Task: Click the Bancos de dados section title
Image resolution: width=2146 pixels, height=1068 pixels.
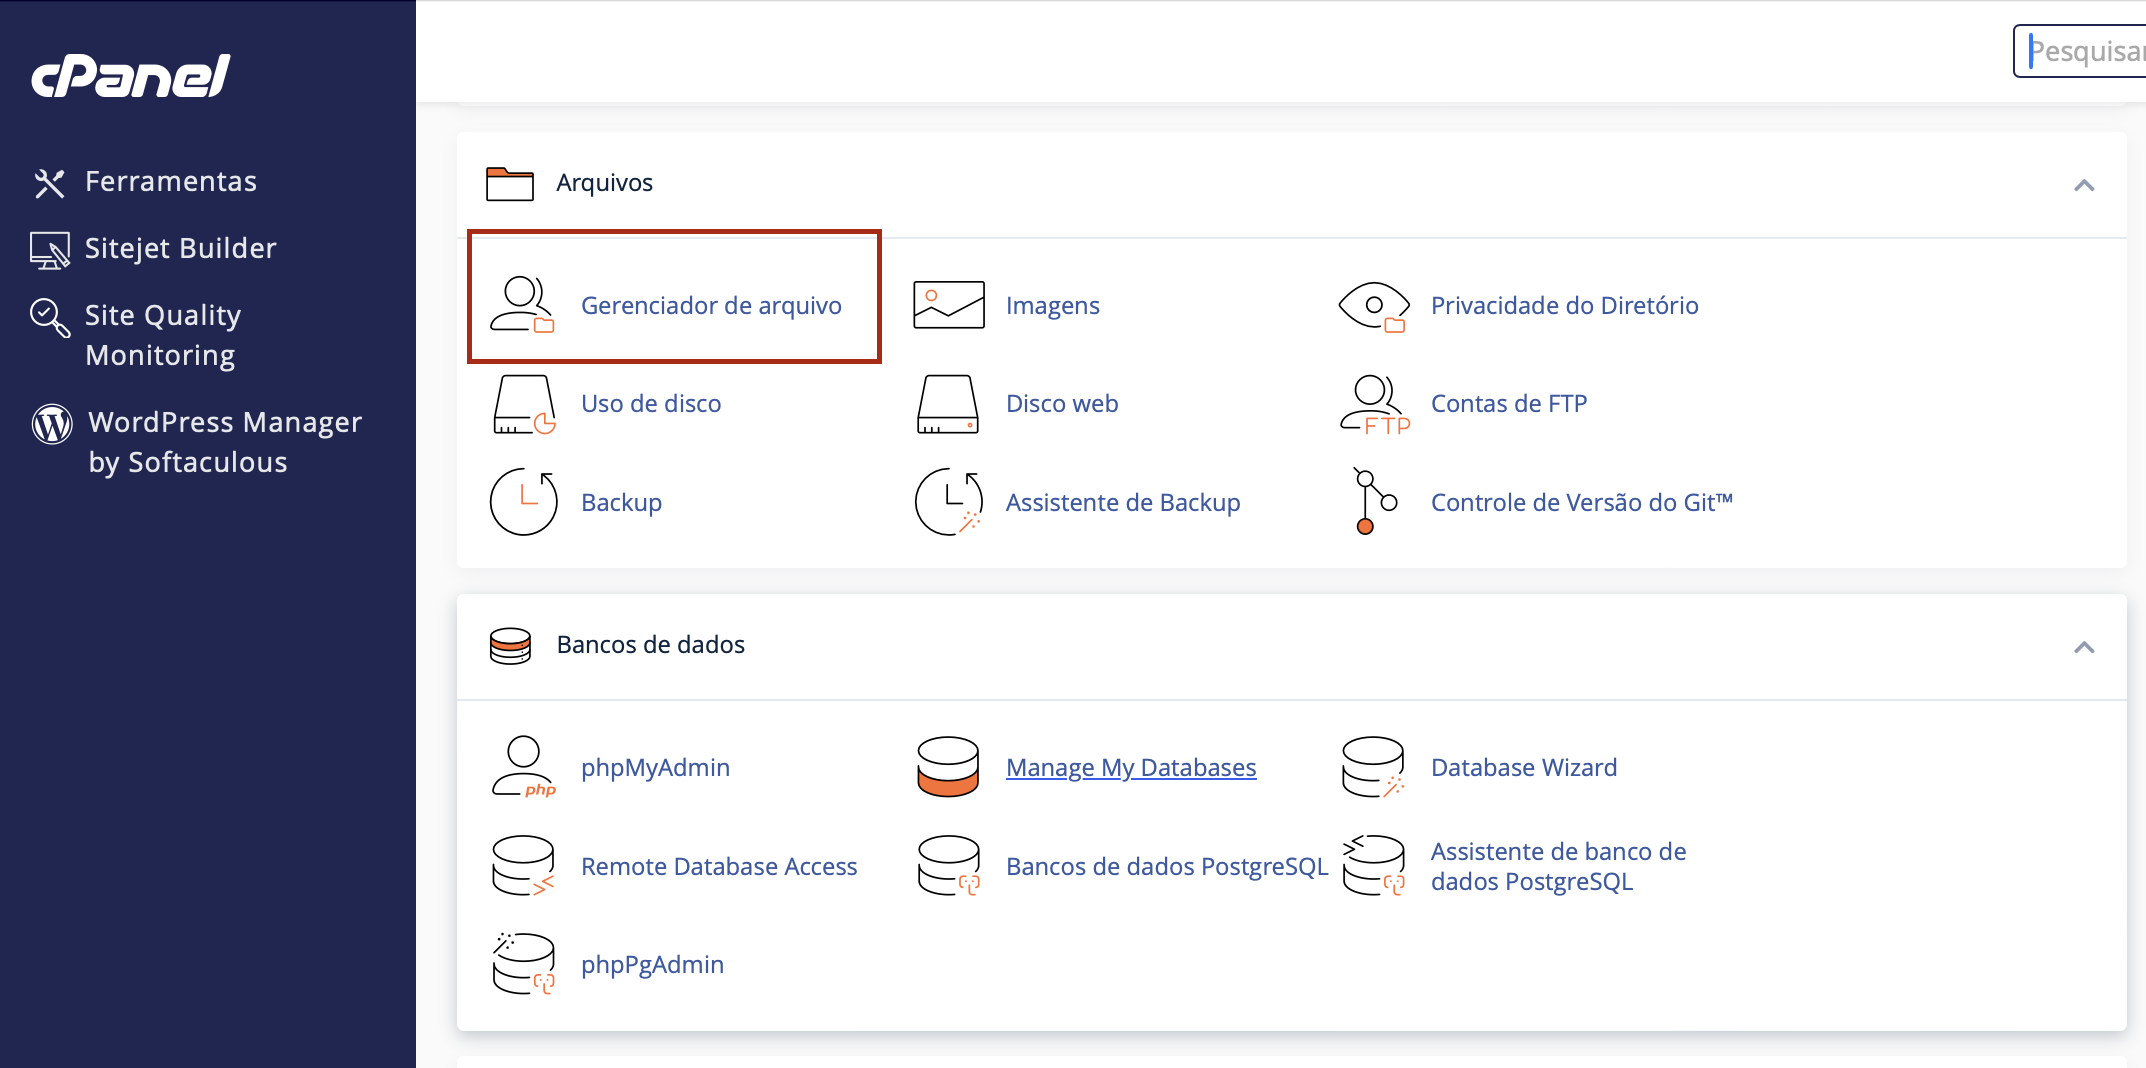Action: [651, 645]
